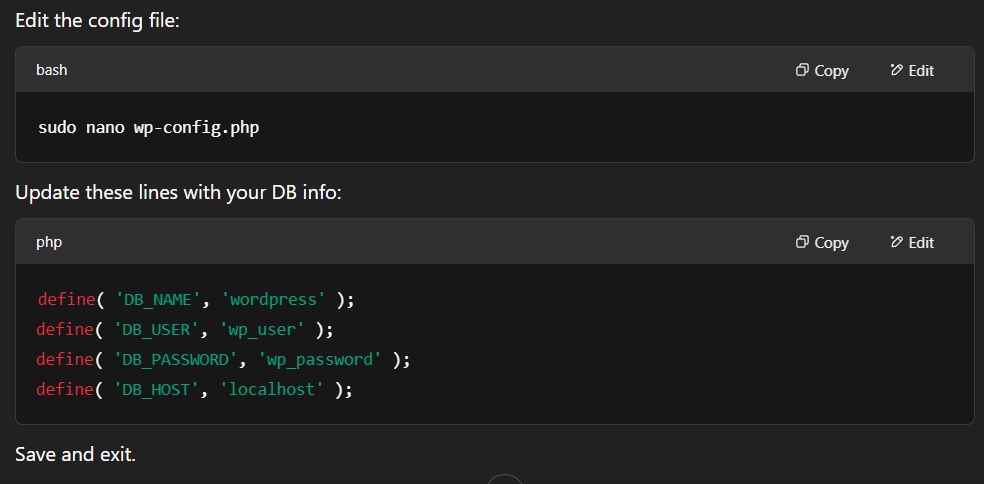
Task: Copy the bash code snippet
Action: tap(822, 71)
